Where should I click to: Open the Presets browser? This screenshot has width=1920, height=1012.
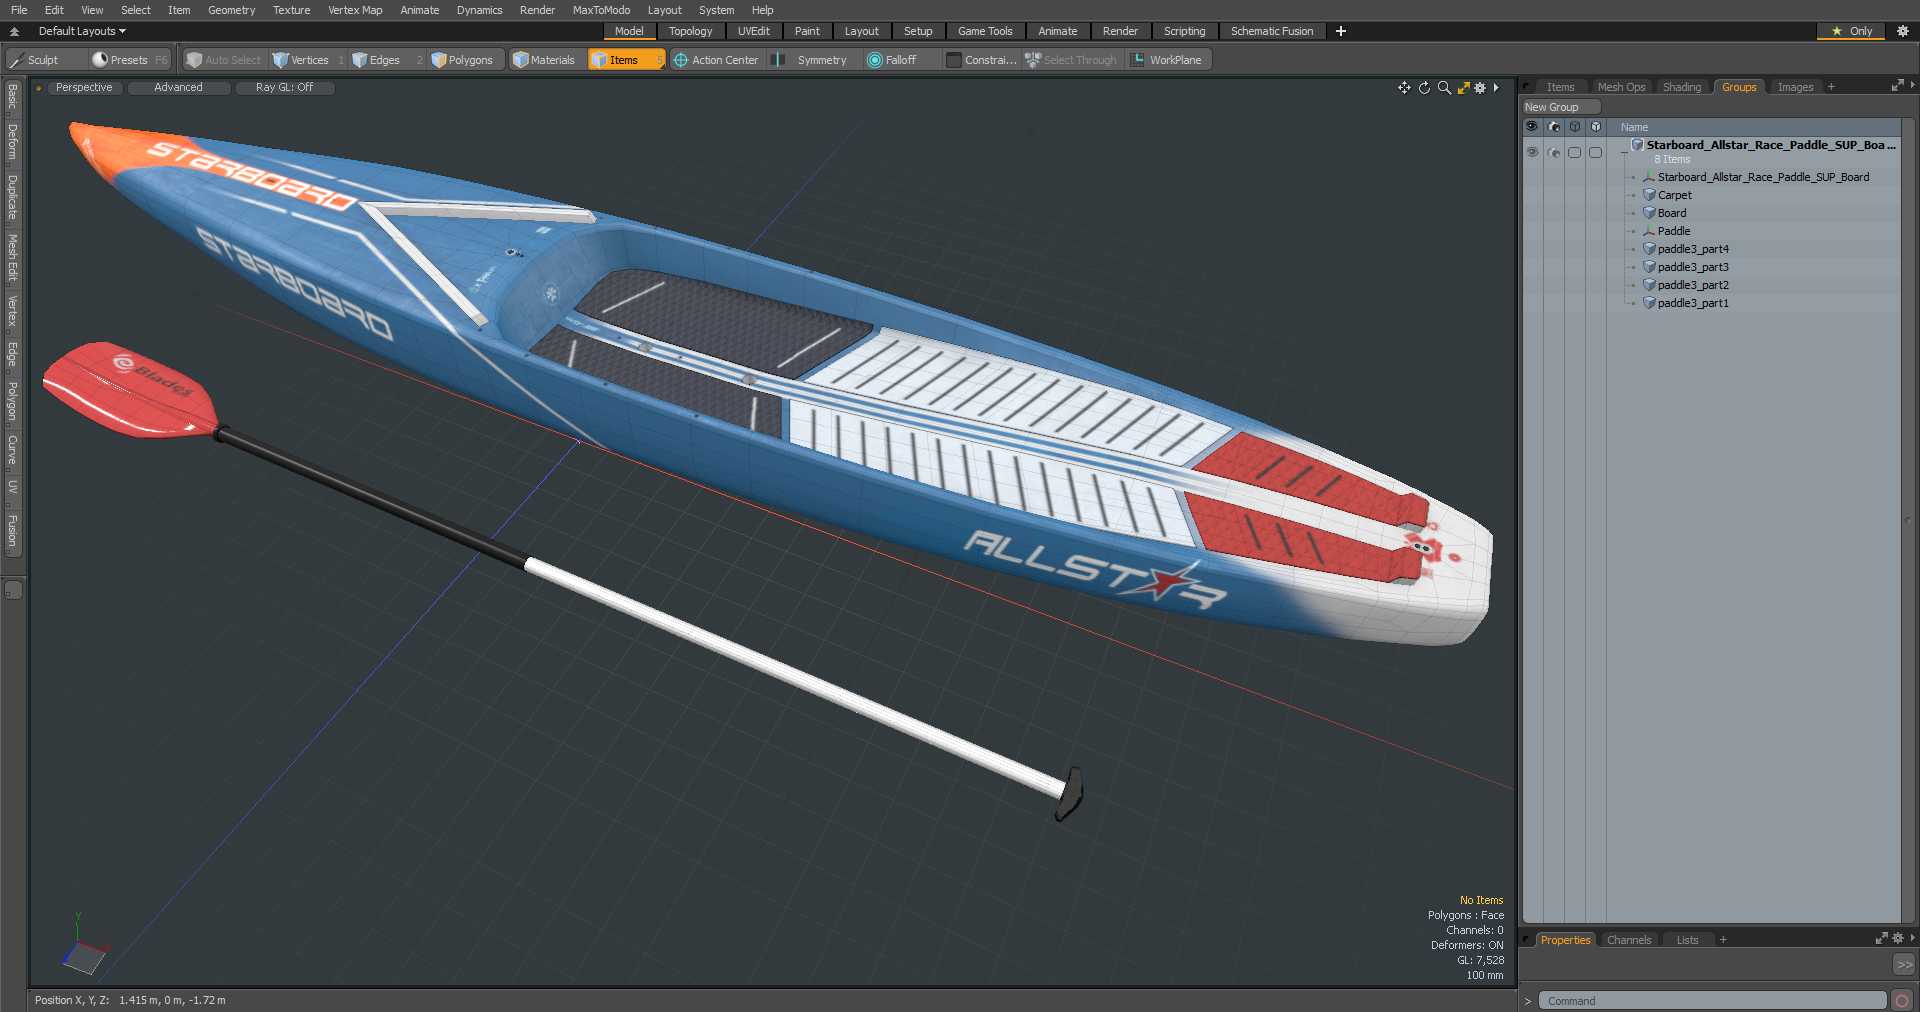130,60
